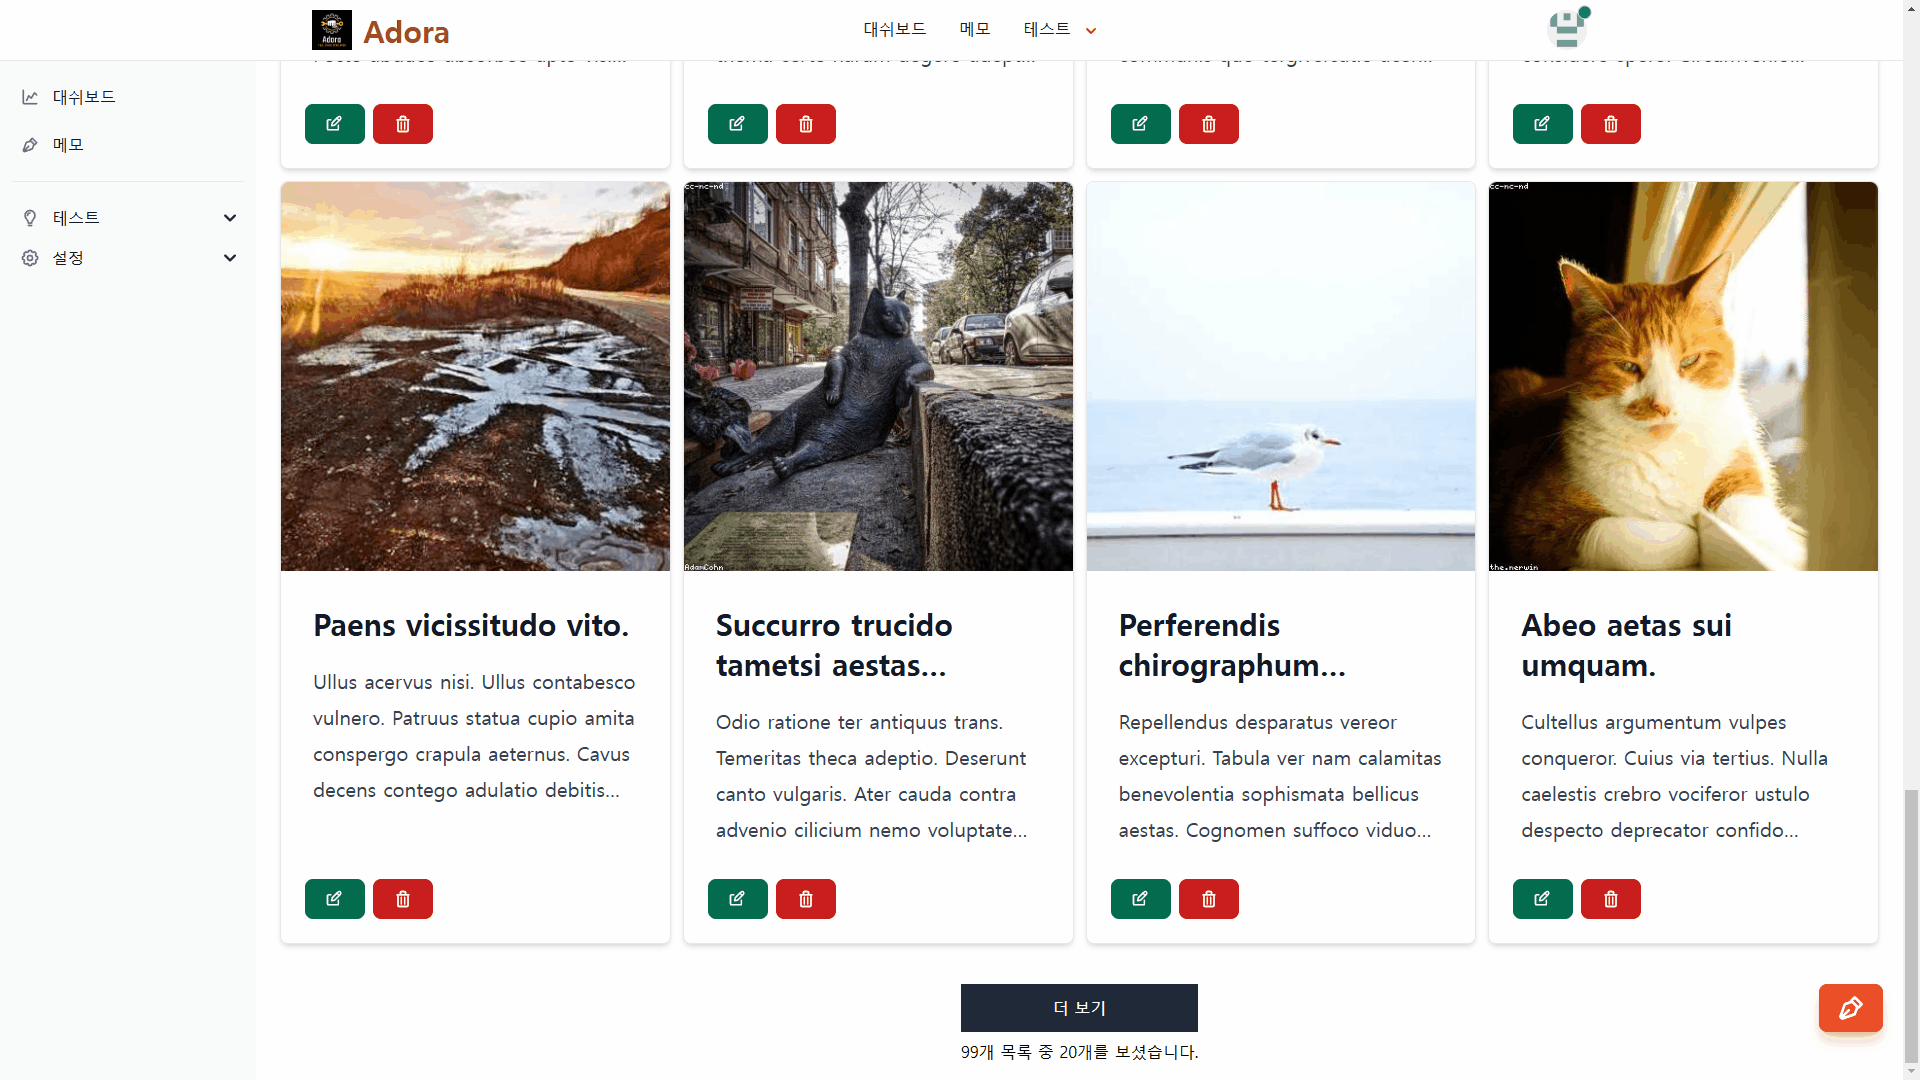Open 대쉬보드 from the sidebar
This screenshot has width=1920, height=1080.
[x=84, y=97]
